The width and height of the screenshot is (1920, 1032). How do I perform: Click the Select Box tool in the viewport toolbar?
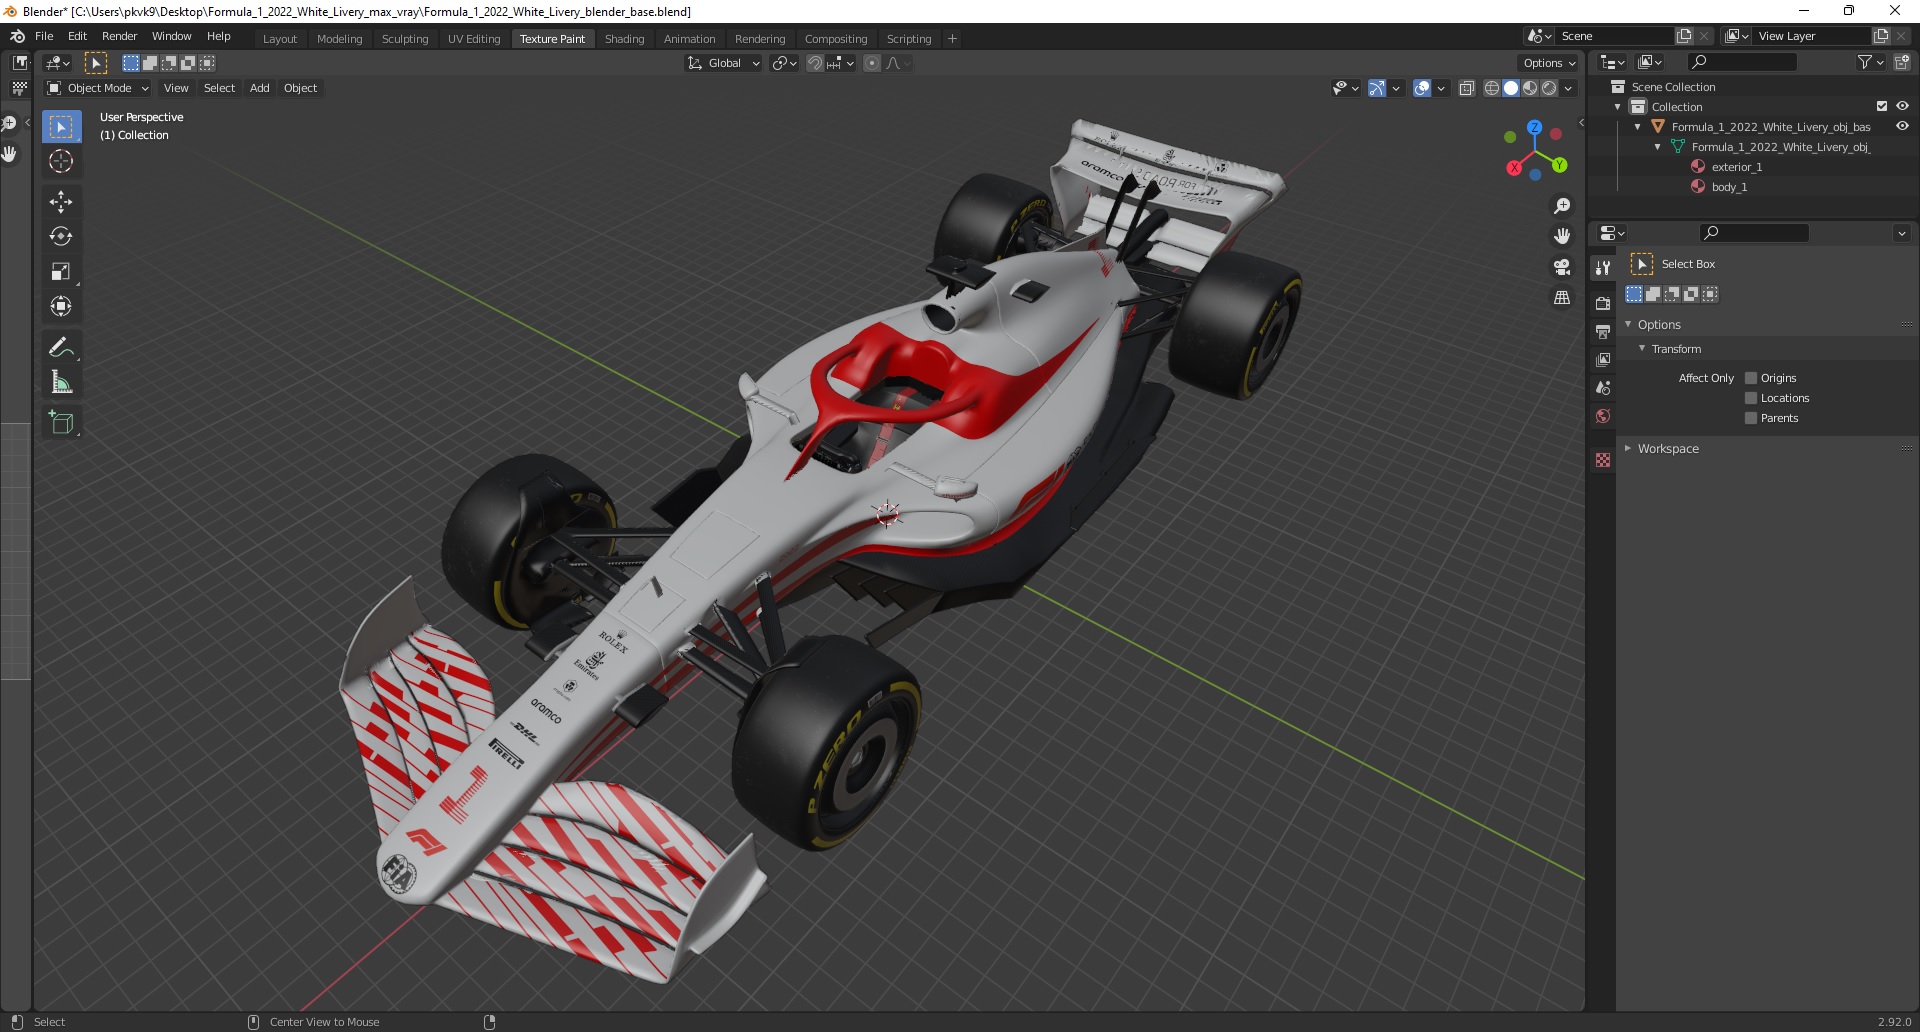pos(61,126)
